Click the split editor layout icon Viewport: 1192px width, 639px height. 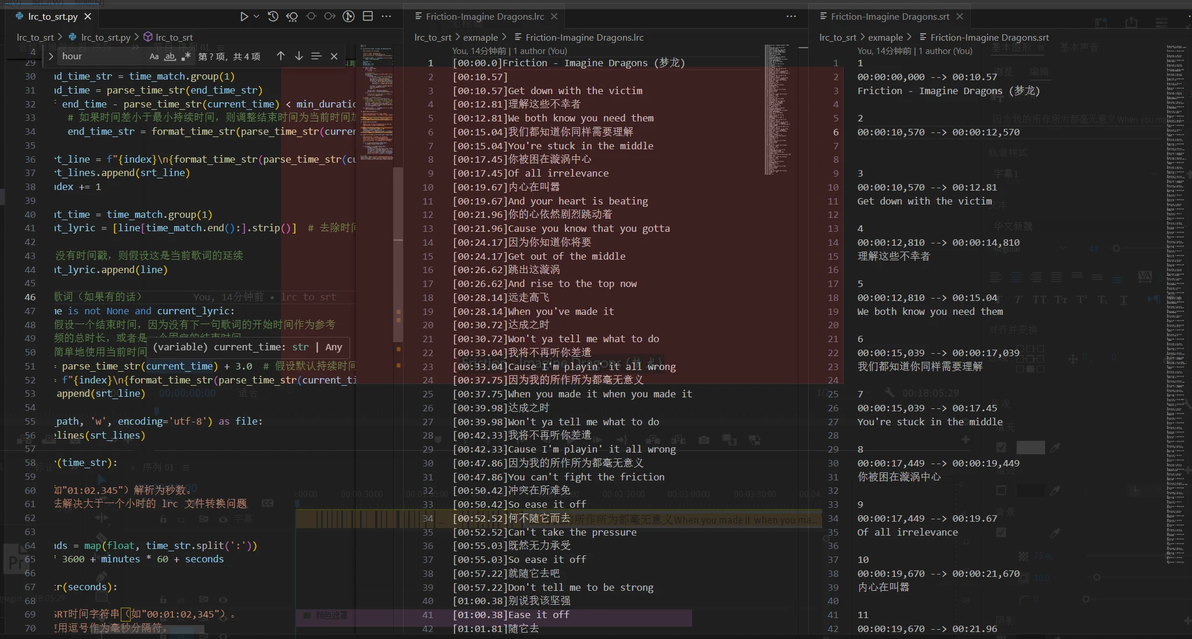(368, 17)
